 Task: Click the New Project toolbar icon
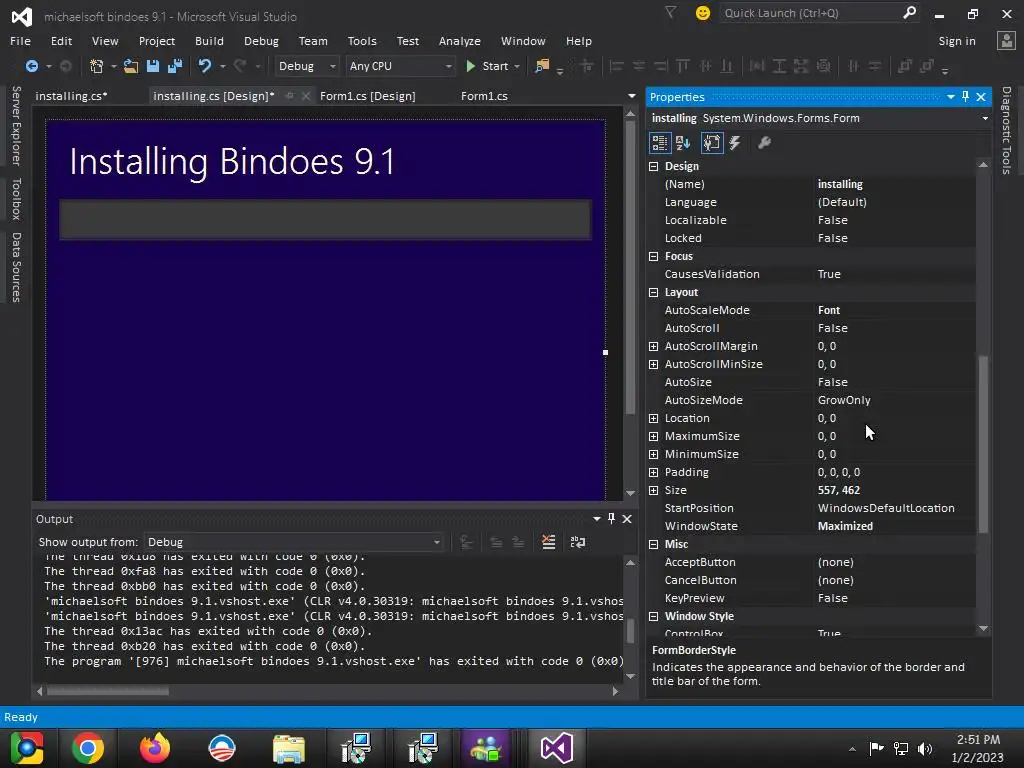[x=97, y=66]
